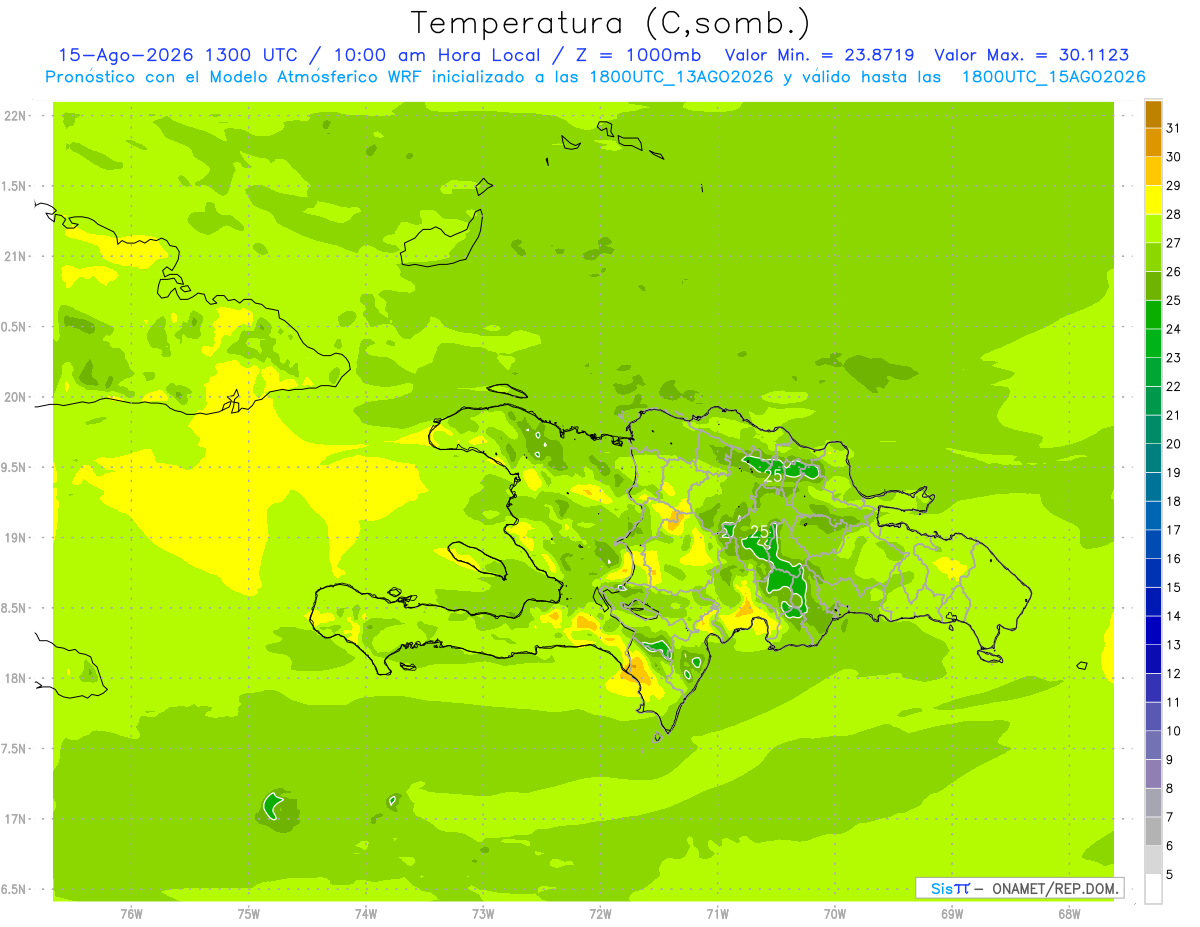Click the 71W longitude label
Screen dimensions: 1200x927
click(718, 914)
